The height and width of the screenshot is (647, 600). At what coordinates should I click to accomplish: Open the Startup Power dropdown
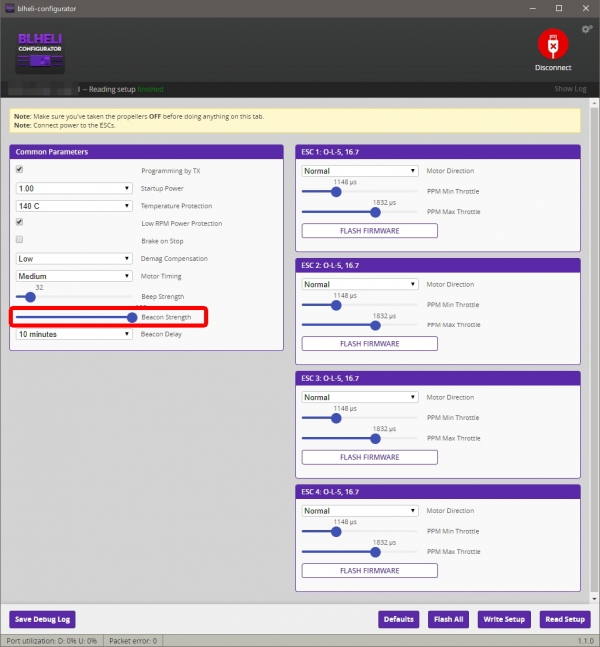click(x=74, y=188)
